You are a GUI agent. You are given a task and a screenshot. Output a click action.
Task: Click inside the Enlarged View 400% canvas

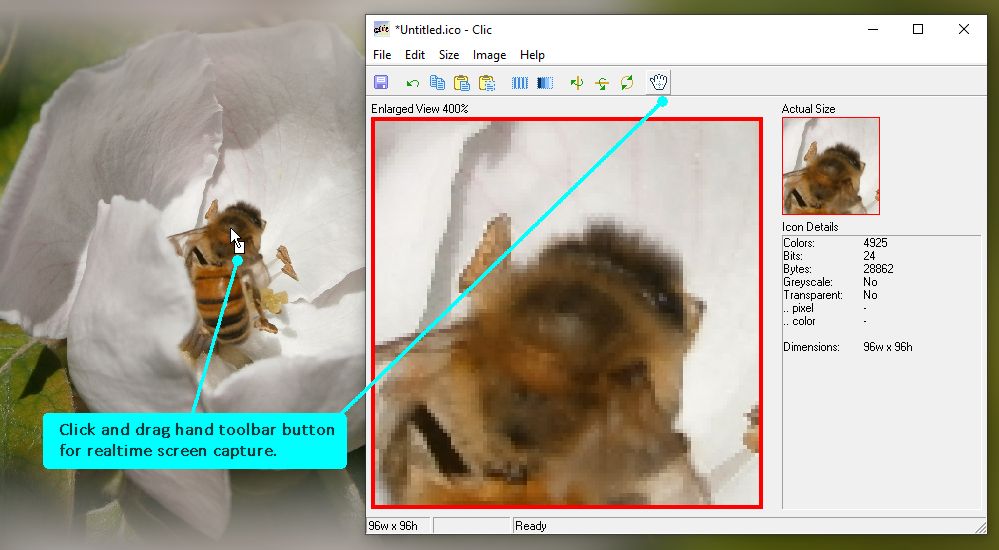(x=567, y=312)
